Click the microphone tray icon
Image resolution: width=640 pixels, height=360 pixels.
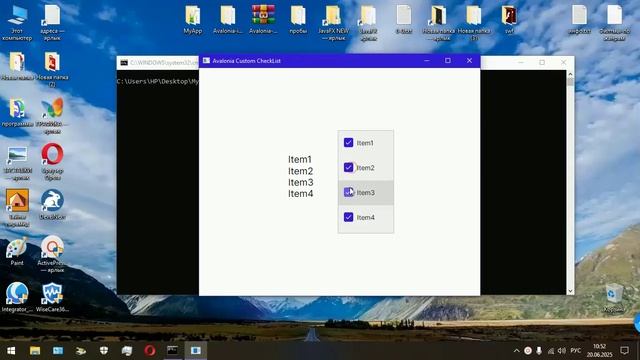[x=539, y=351]
